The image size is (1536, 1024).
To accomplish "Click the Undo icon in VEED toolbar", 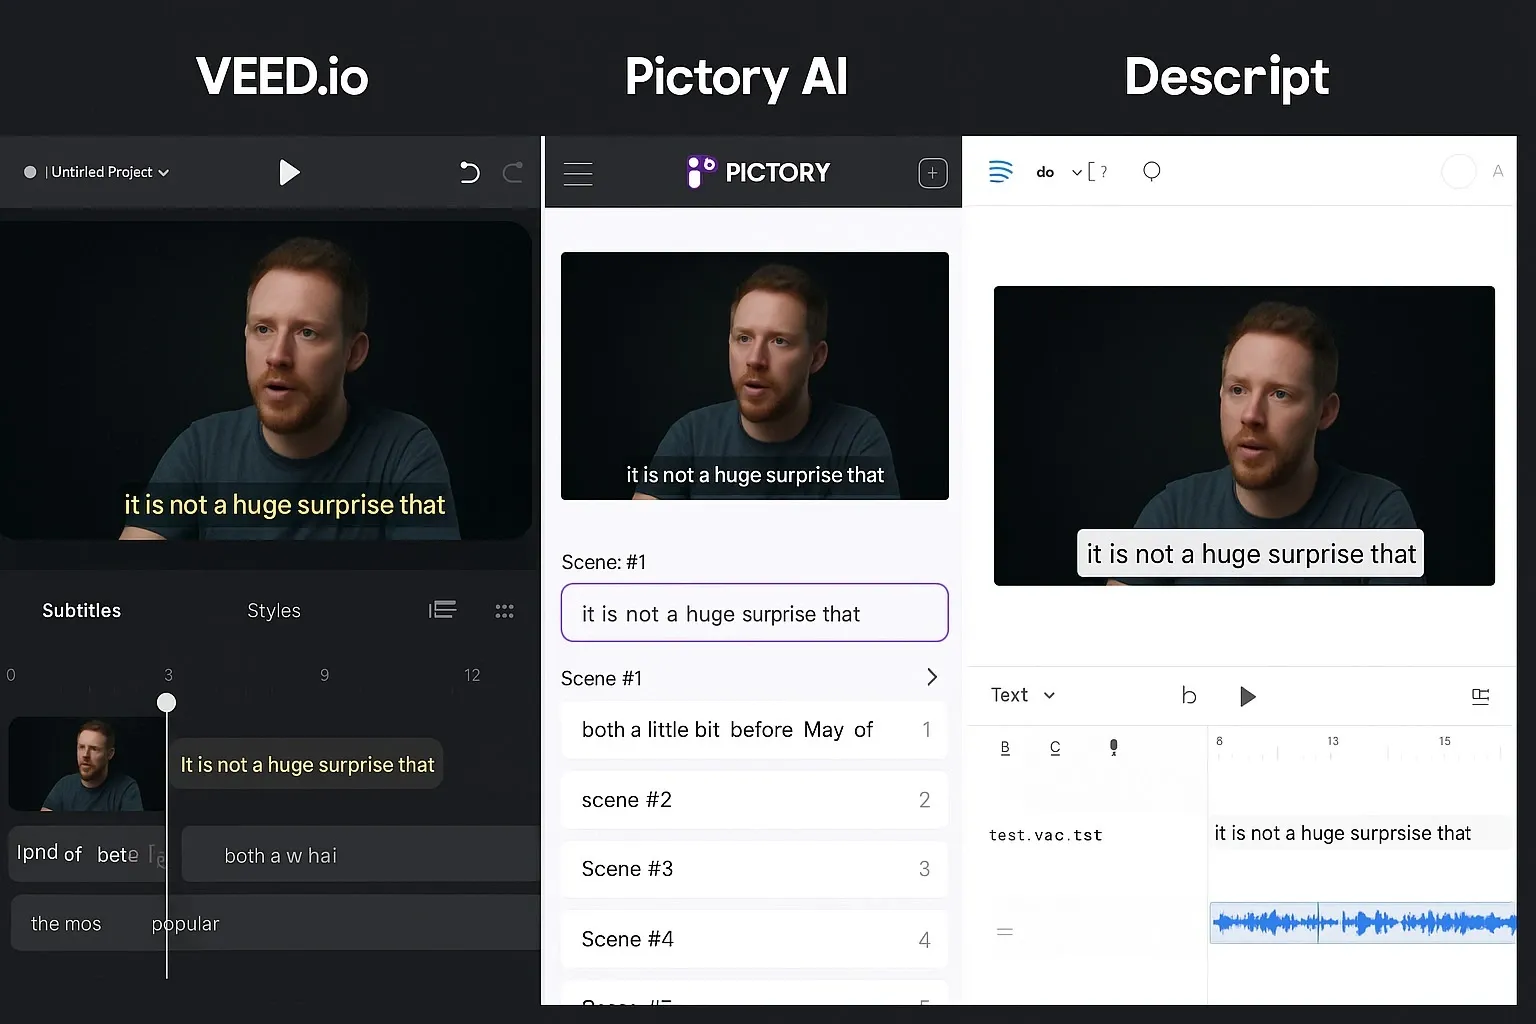I will [x=469, y=172].
